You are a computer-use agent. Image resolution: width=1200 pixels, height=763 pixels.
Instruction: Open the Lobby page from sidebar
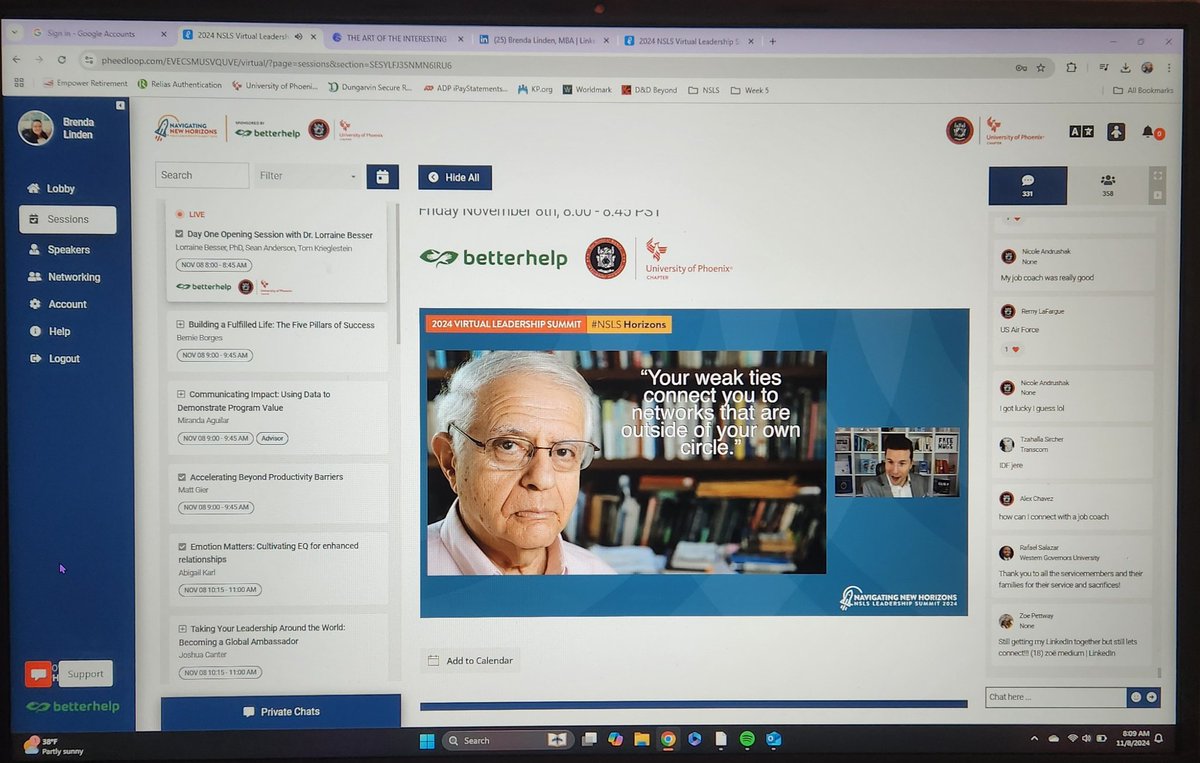coord(52,188)
